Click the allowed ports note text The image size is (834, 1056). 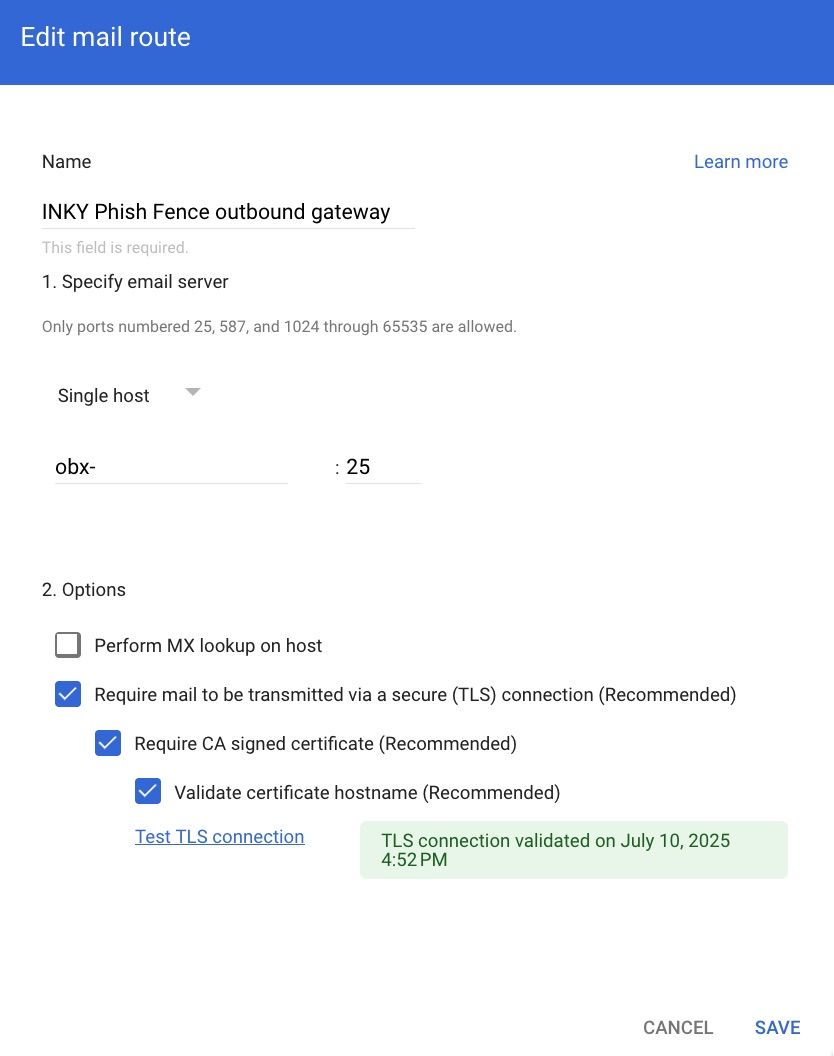pos(279,326)
